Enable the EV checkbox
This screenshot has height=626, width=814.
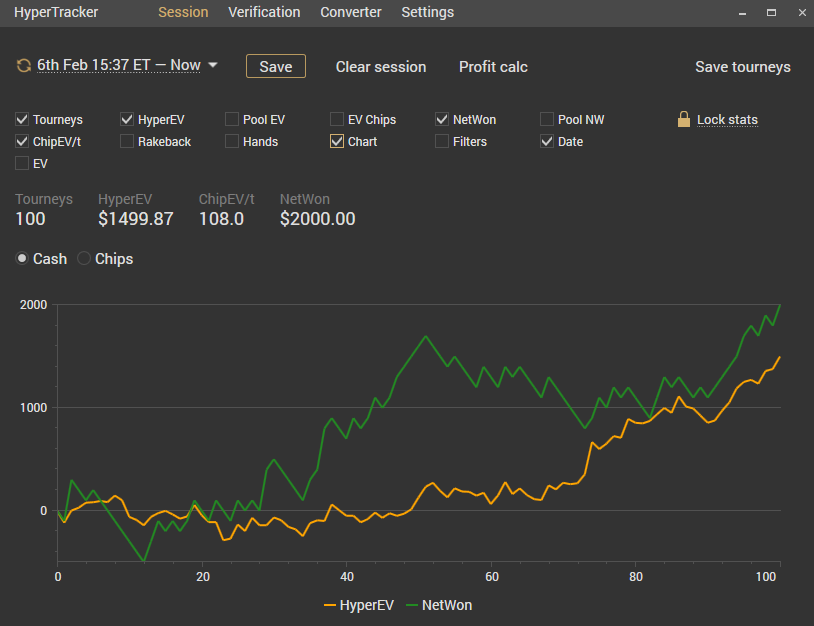22,164
